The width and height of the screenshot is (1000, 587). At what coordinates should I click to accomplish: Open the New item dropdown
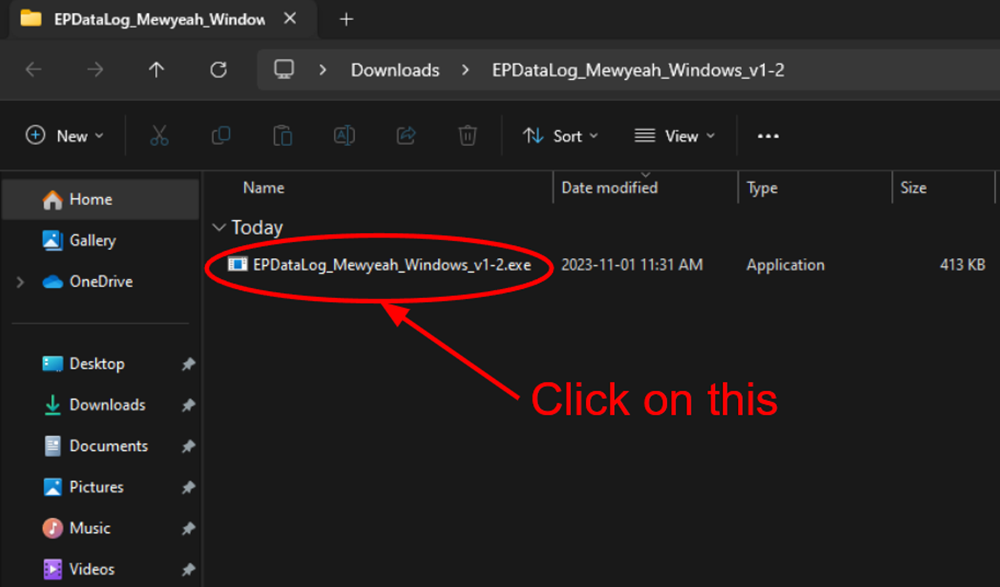[x=64, y=136]
